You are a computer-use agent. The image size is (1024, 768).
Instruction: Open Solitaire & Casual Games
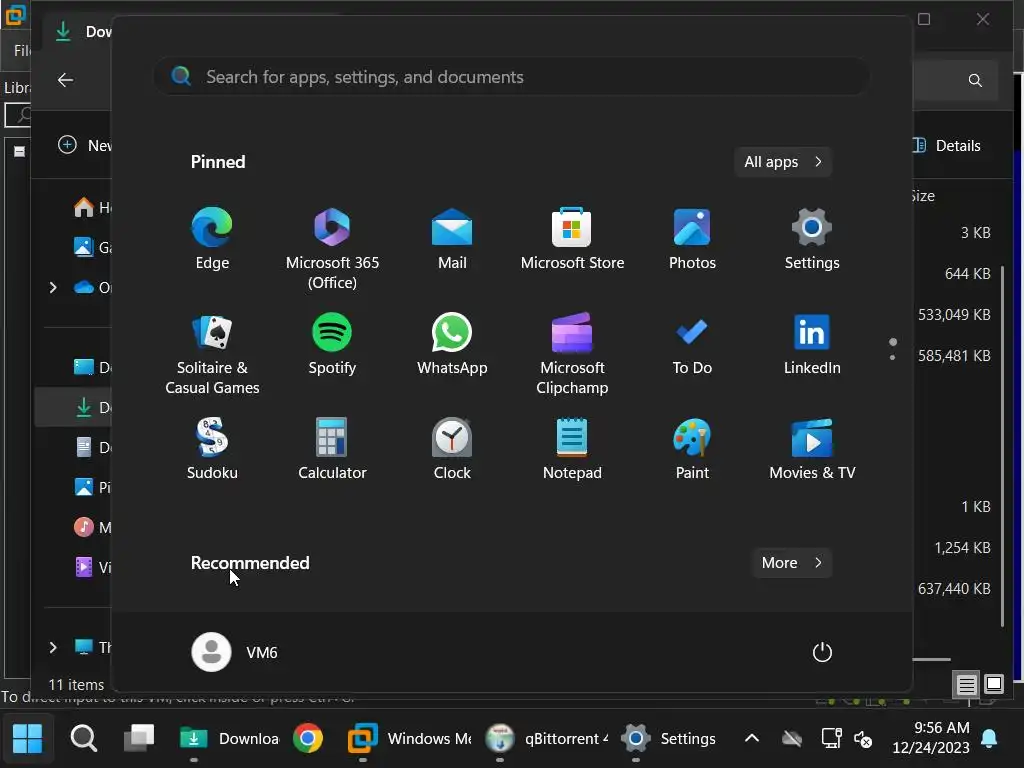click(x=212, y=353)
